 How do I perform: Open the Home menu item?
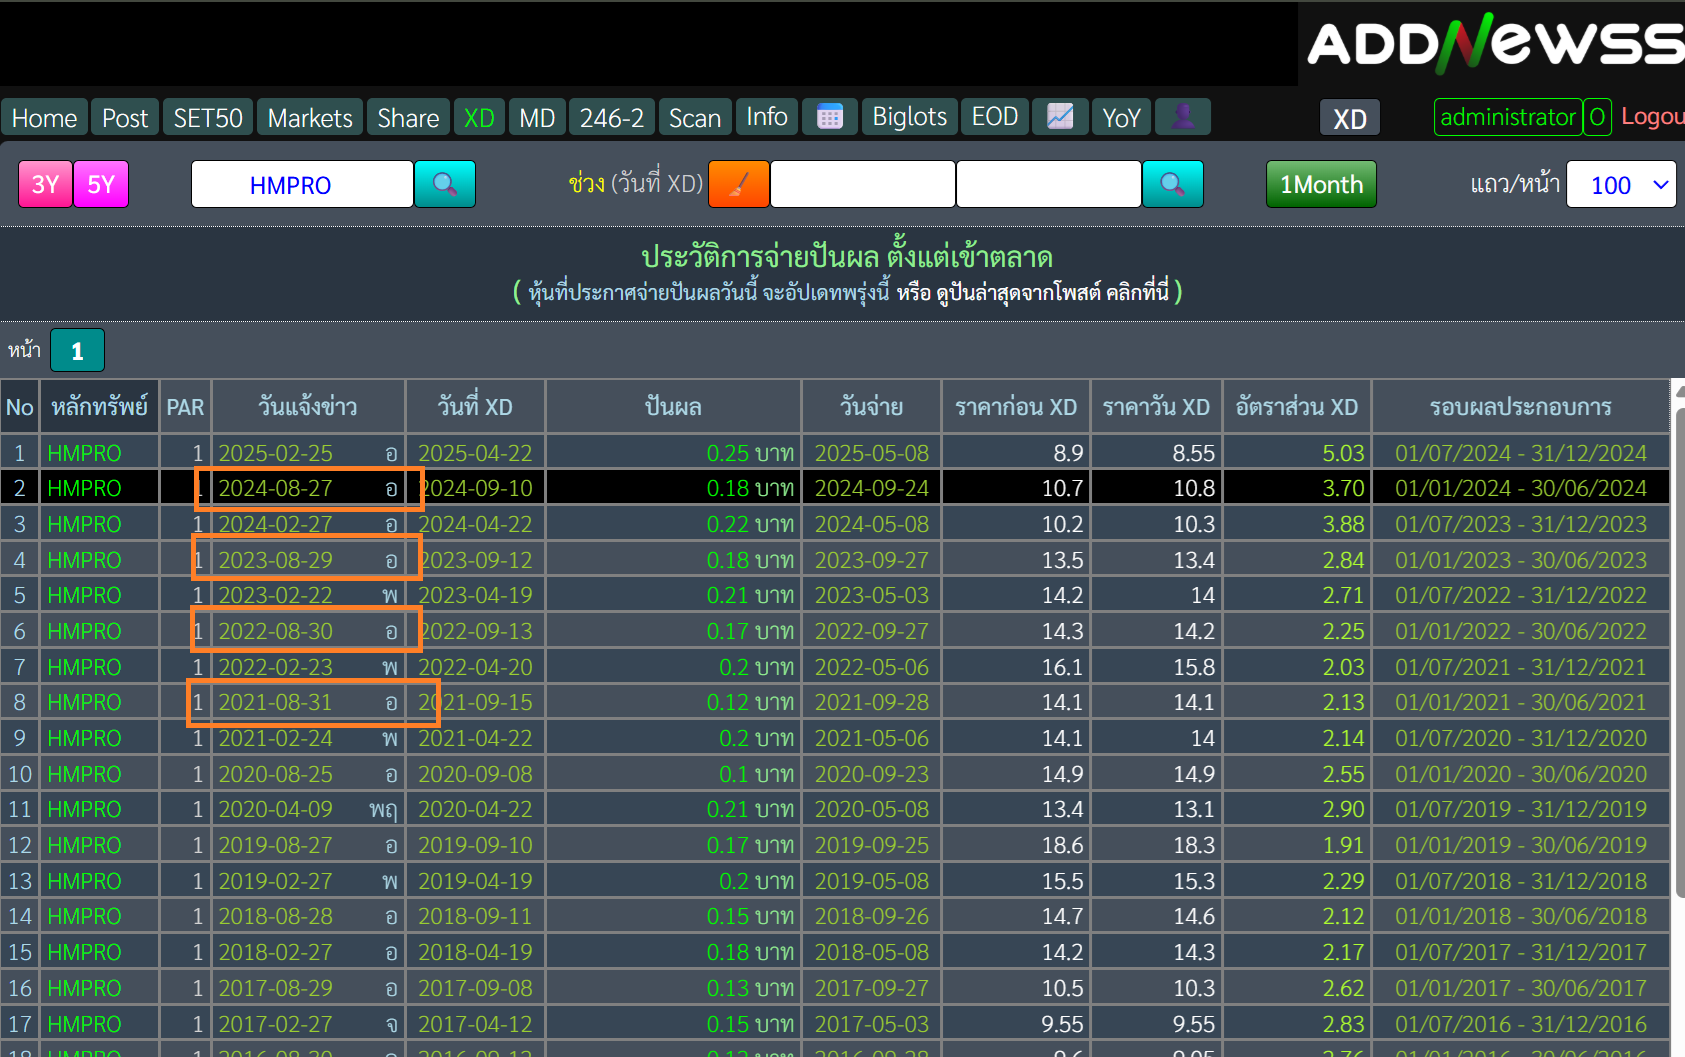[x=44, y=118]
